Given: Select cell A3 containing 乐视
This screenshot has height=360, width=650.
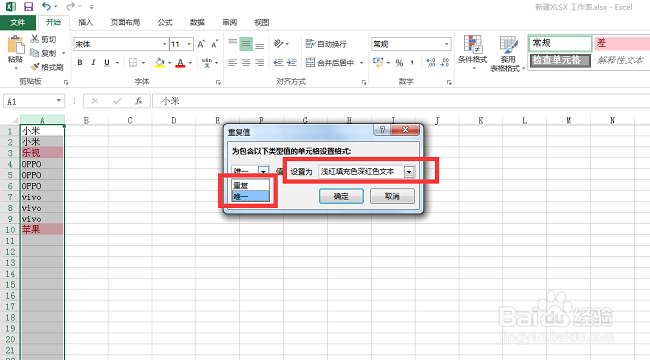Looking at the screenshot, I should tap(42, 153).
